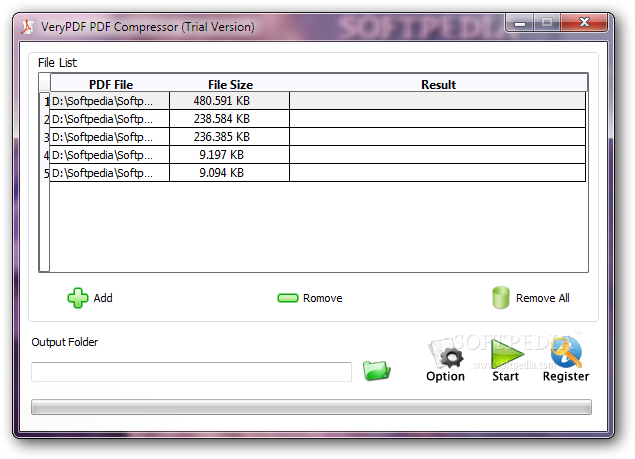Click the 9.094 KB file size cell
635x459 pixels.
tap(229, 173)
